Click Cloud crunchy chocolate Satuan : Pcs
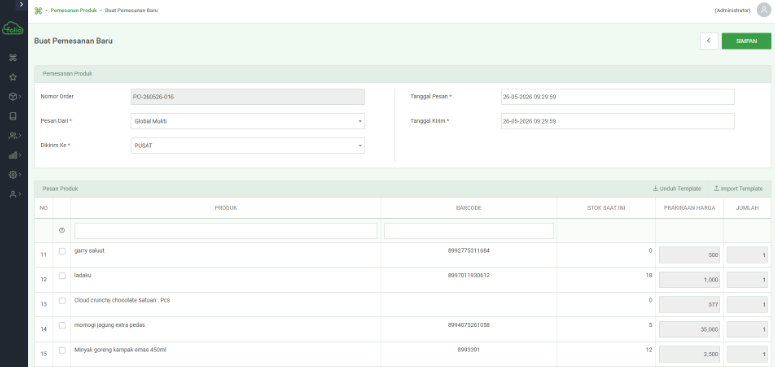Image resolution: width=775 pixels, height=367 pixels. pos(122,300)
